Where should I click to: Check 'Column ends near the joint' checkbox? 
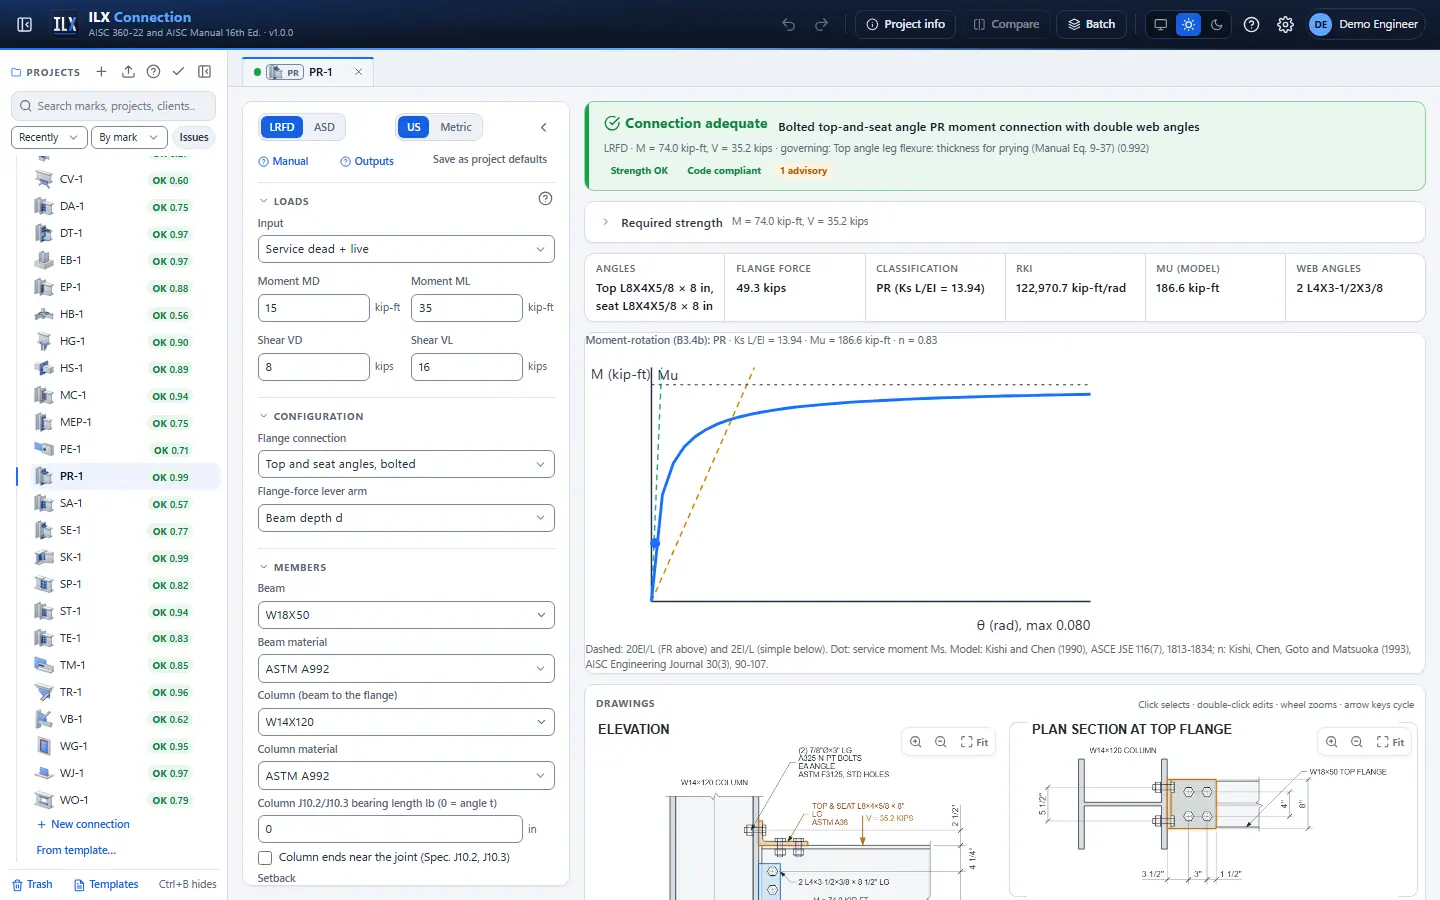pyautogui.click(x=265, y=857)
